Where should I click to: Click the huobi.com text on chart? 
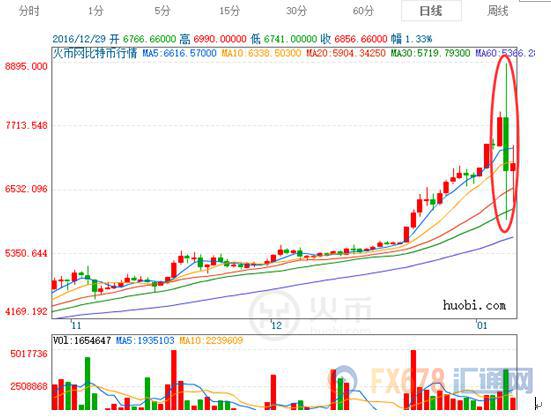tap(474, 305)
